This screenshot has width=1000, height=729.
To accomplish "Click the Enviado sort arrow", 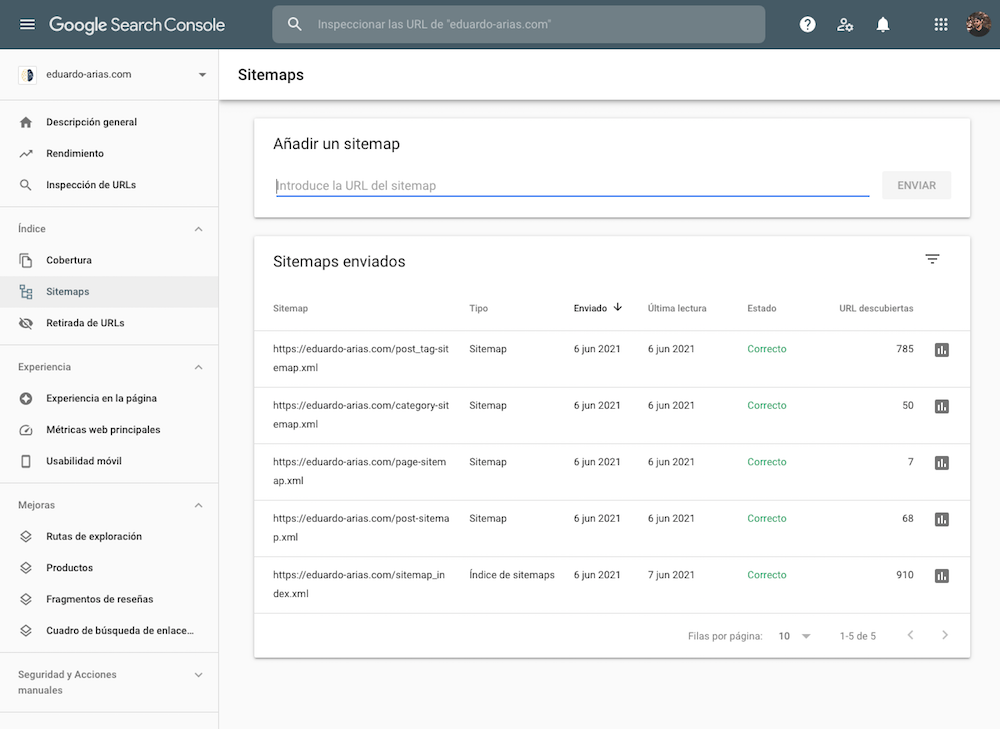I will 617,307.
